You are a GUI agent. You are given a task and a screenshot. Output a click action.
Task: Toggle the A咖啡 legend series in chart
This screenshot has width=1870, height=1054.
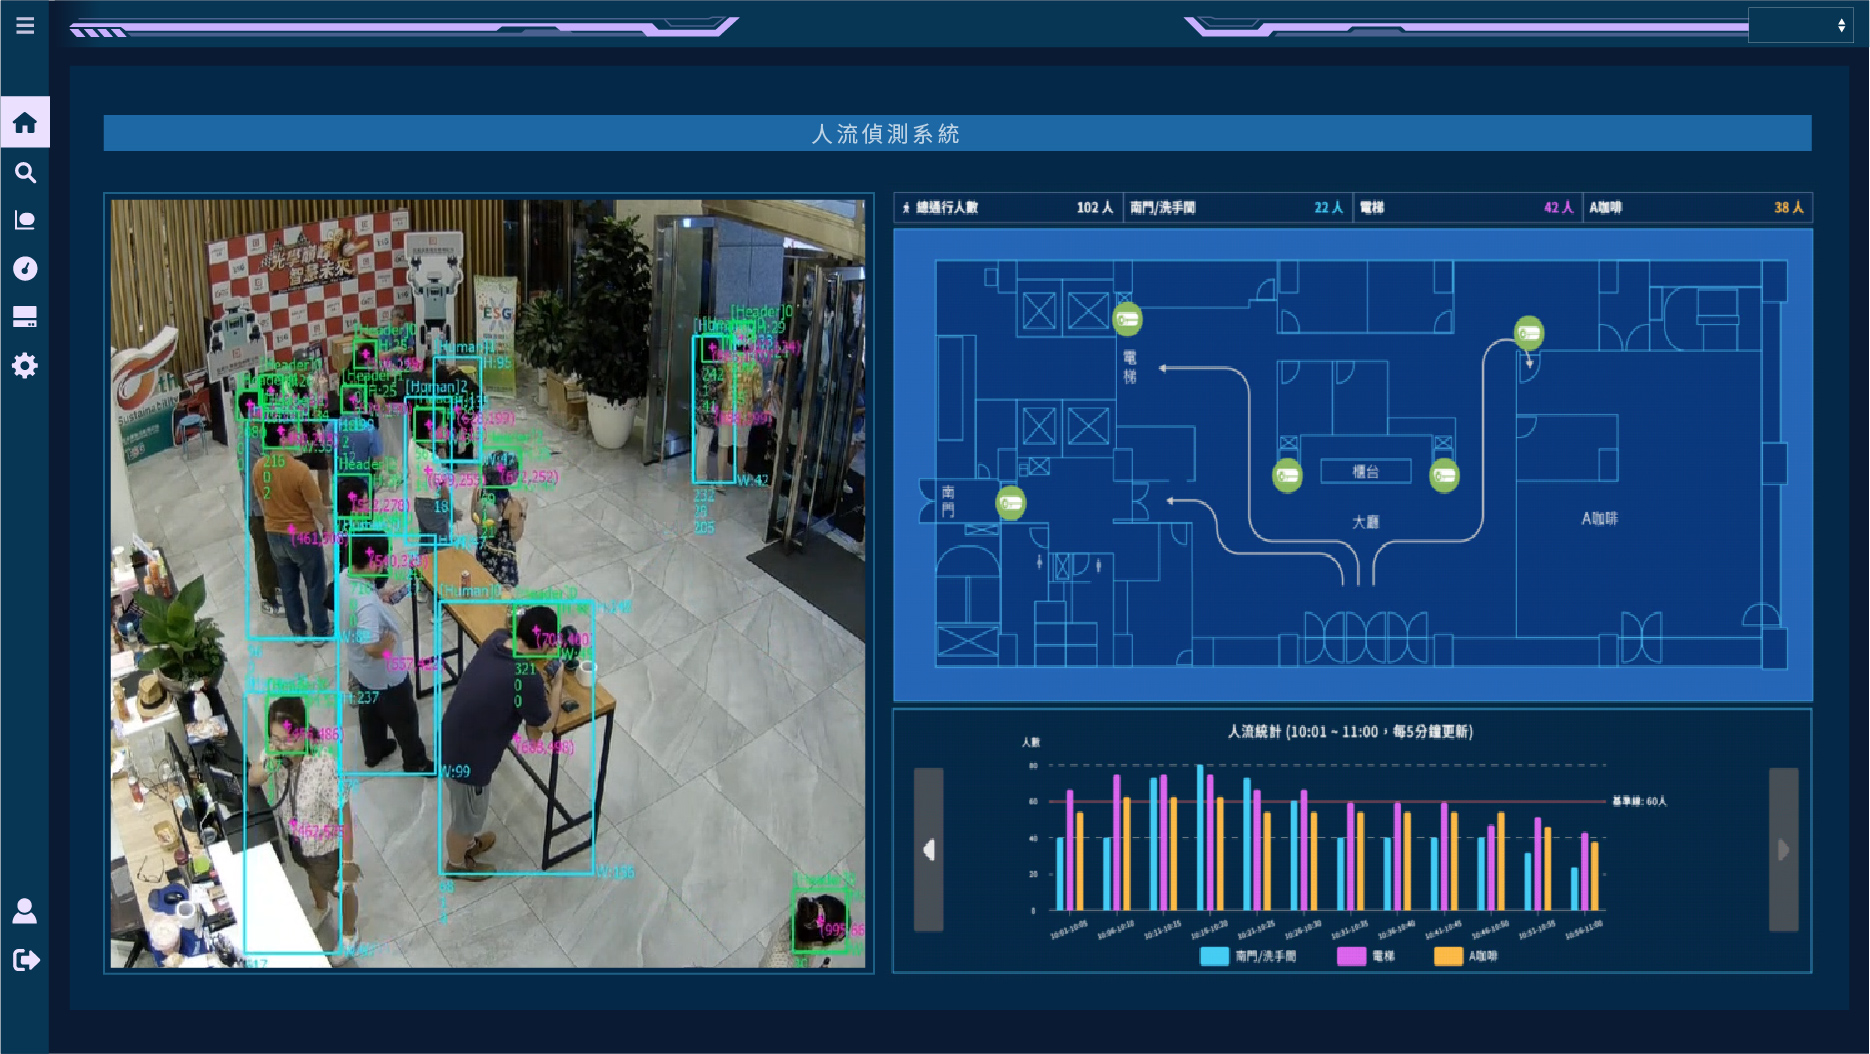click(x=1466, y=956)
